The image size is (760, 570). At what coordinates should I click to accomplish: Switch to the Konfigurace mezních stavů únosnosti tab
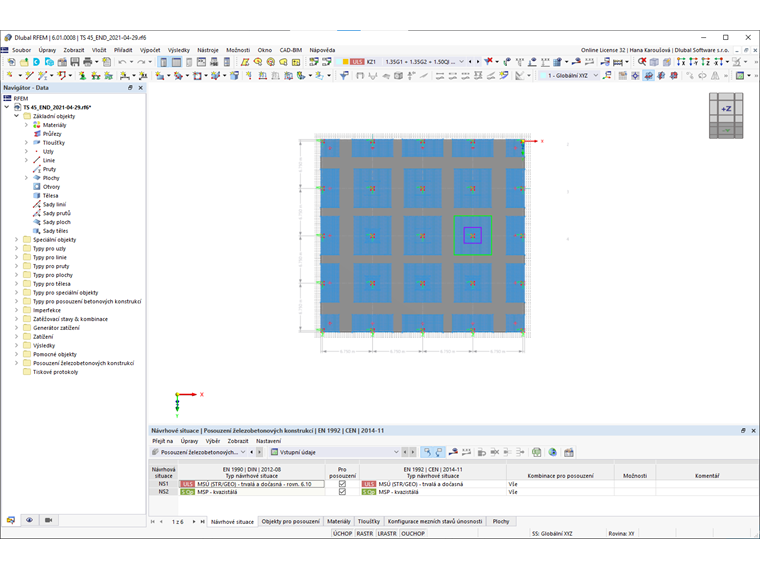click(435, 522)
